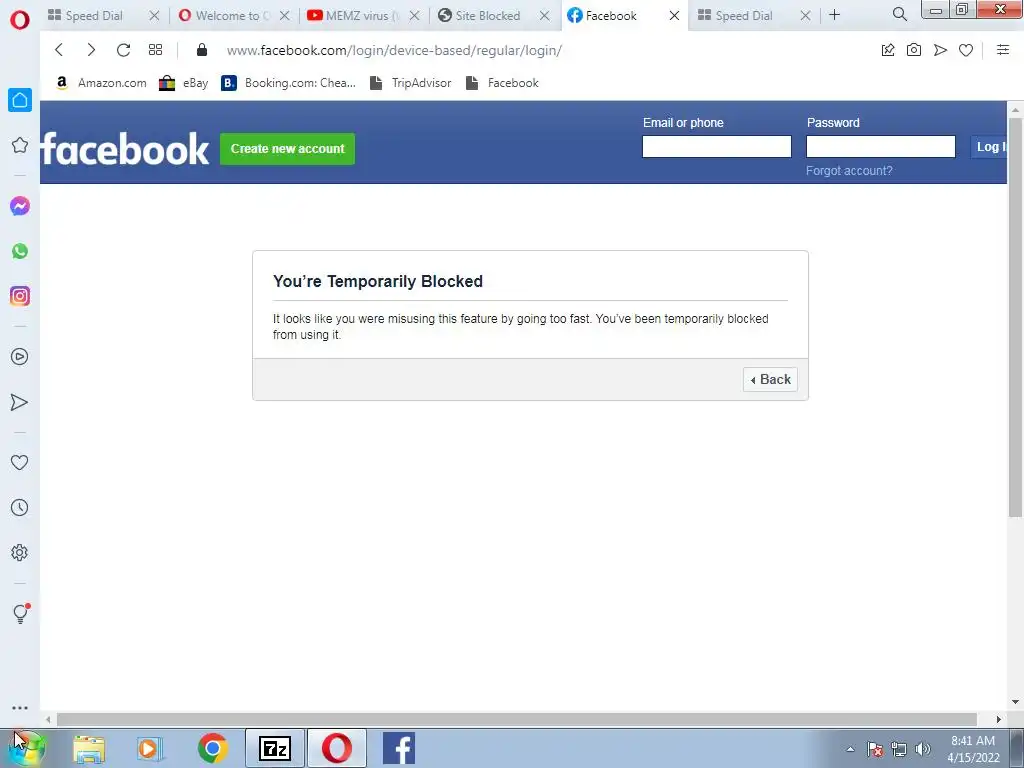
Task: Switch to the Site Blocked tab
Action: pyautogui.click(x=487, y=16)
